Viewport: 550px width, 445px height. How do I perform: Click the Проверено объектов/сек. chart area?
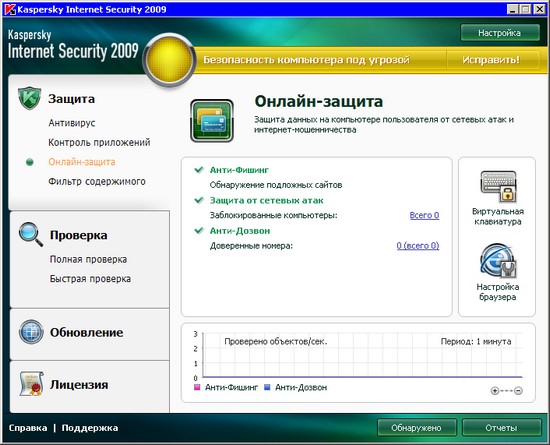pyautogui.click(x=275, y=342)
